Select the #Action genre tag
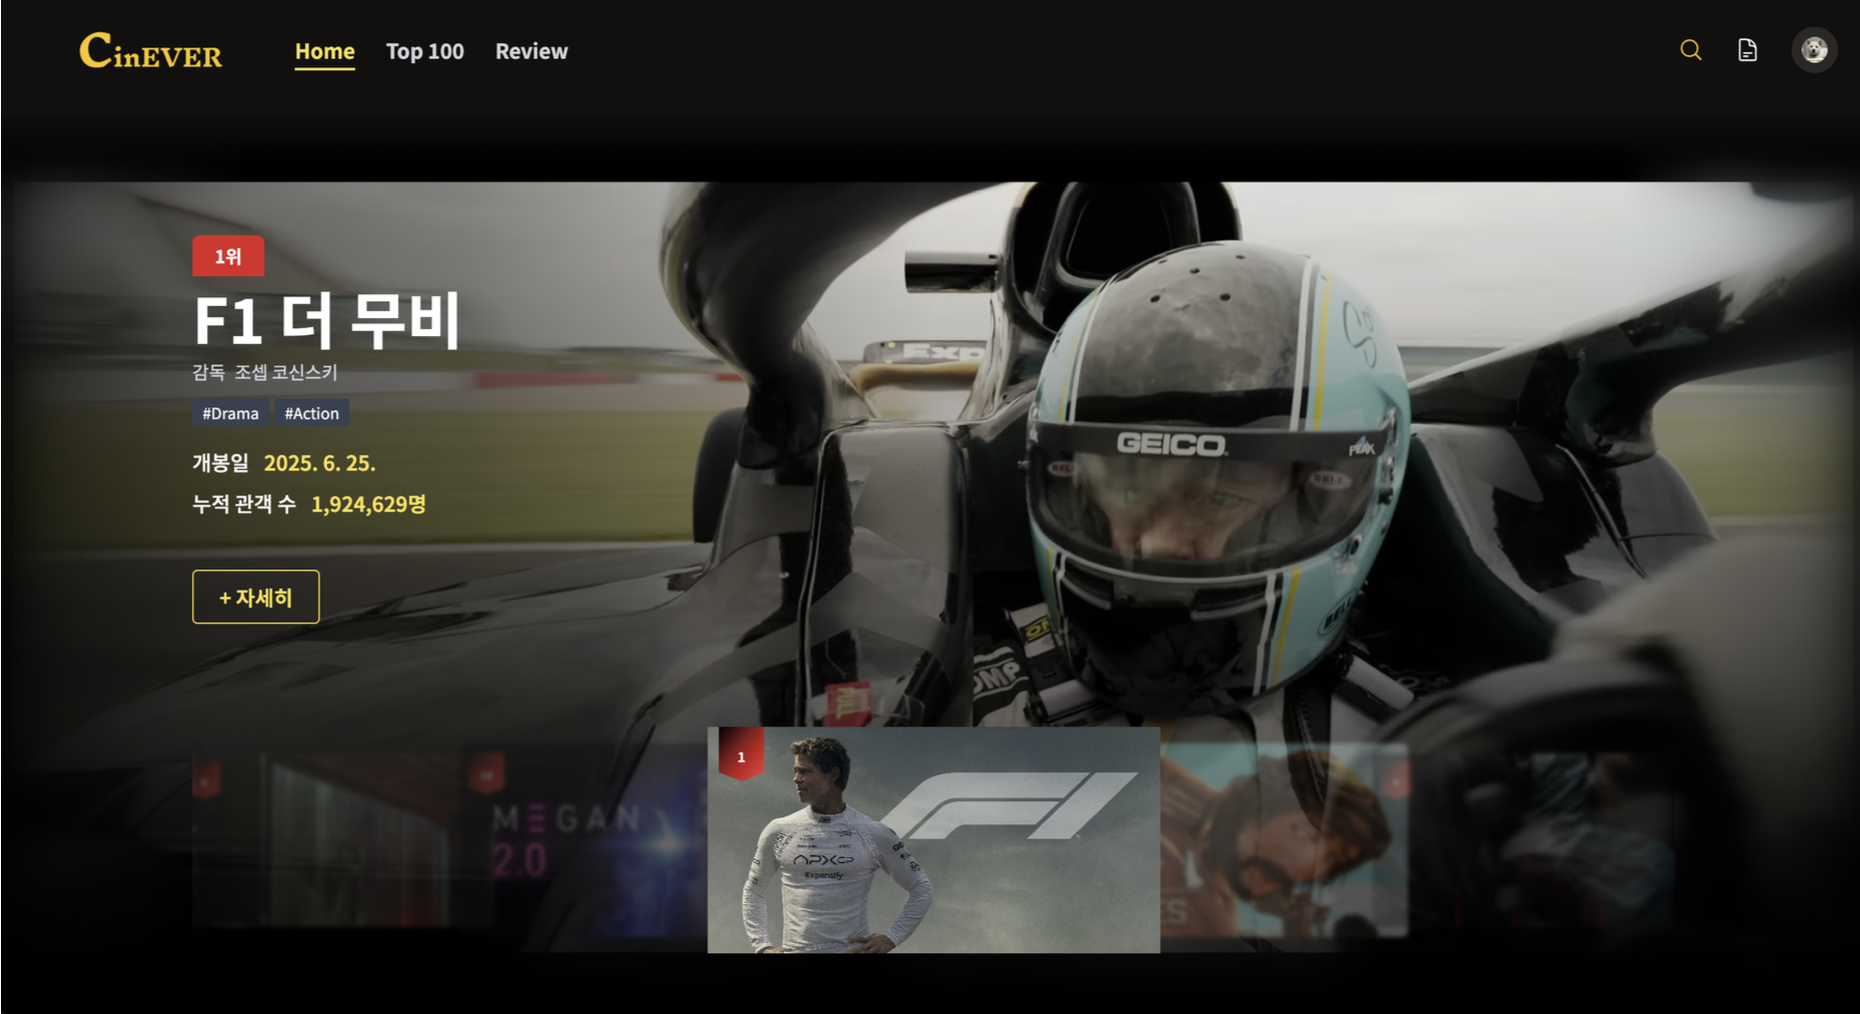1860x1014 pixels. [x=312, y=413]
